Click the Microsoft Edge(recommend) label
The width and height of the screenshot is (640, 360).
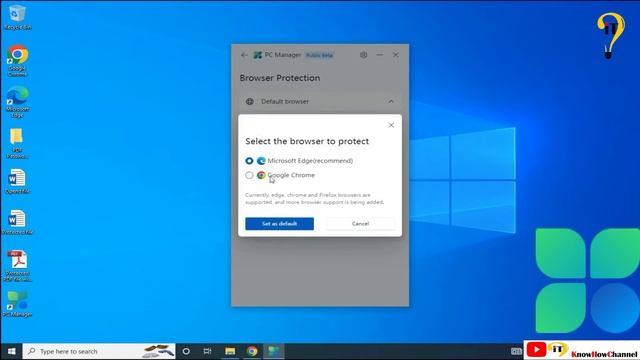click(x=310, y=161)
